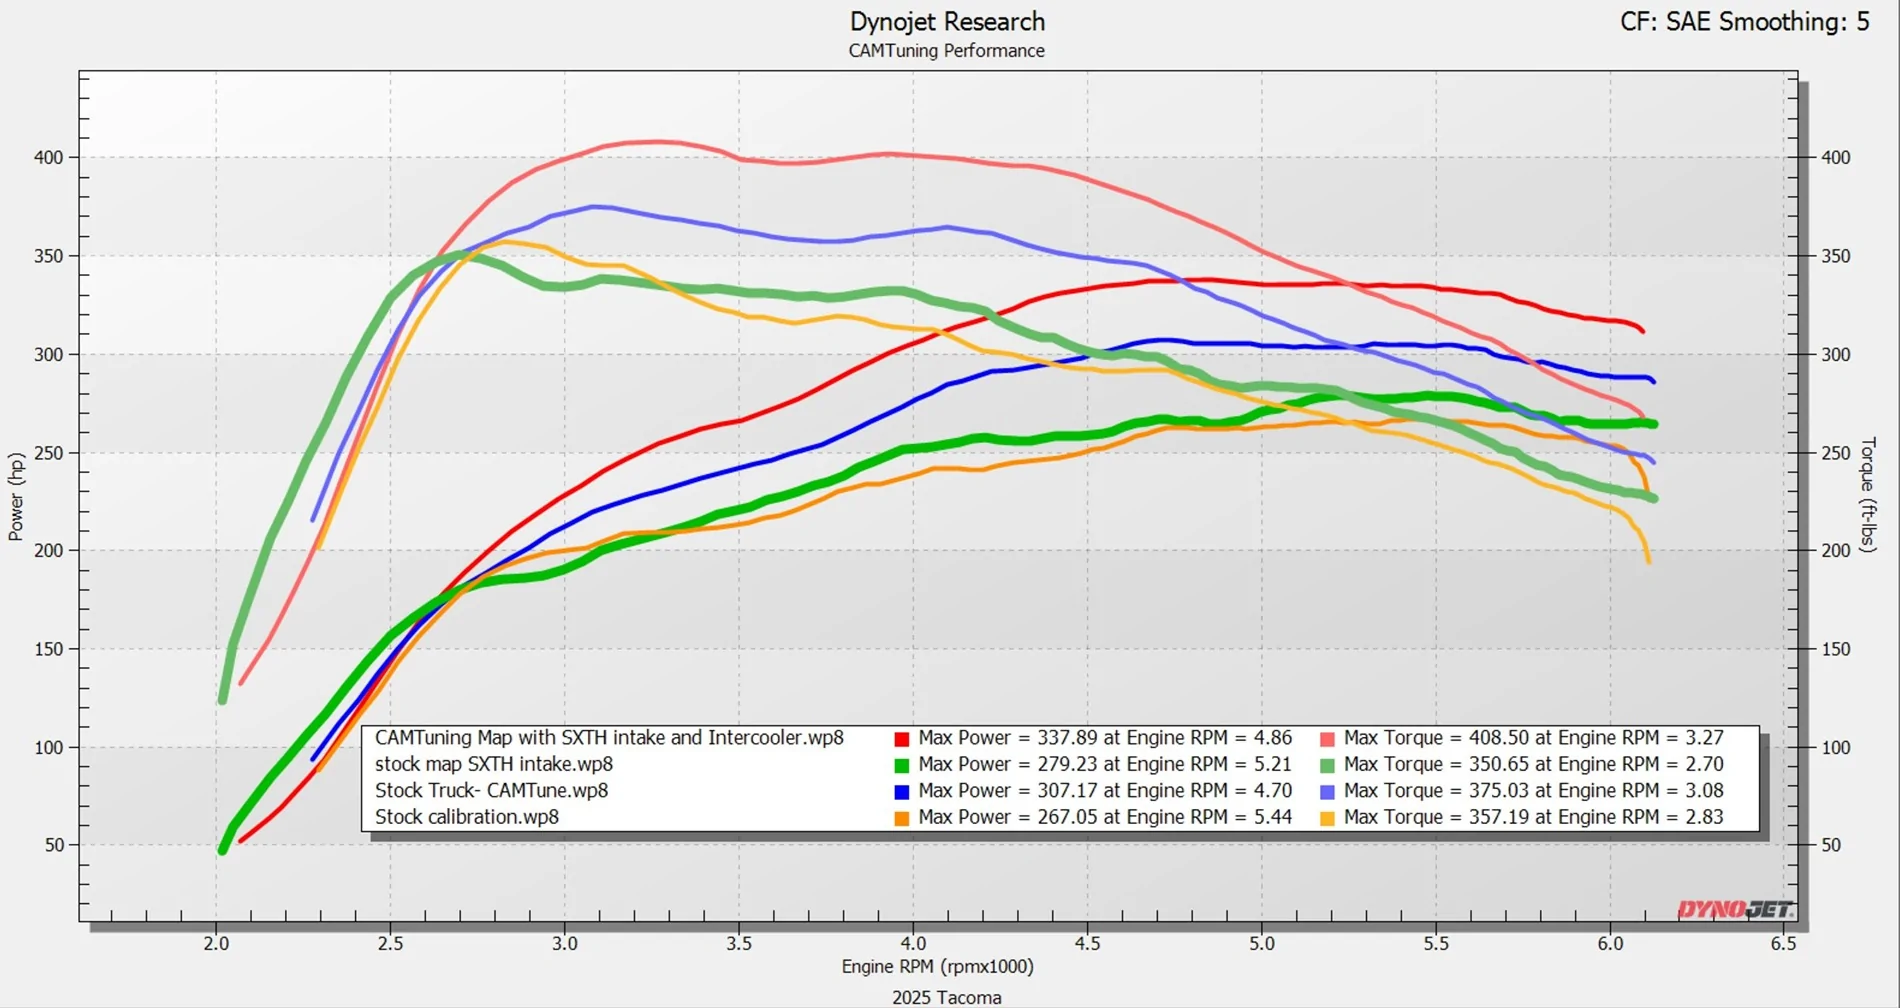This screenshot has height=1008, width=1900.
Task: Click the 'CAMTuning Performance' subtitle
Action: coord(946,51)
